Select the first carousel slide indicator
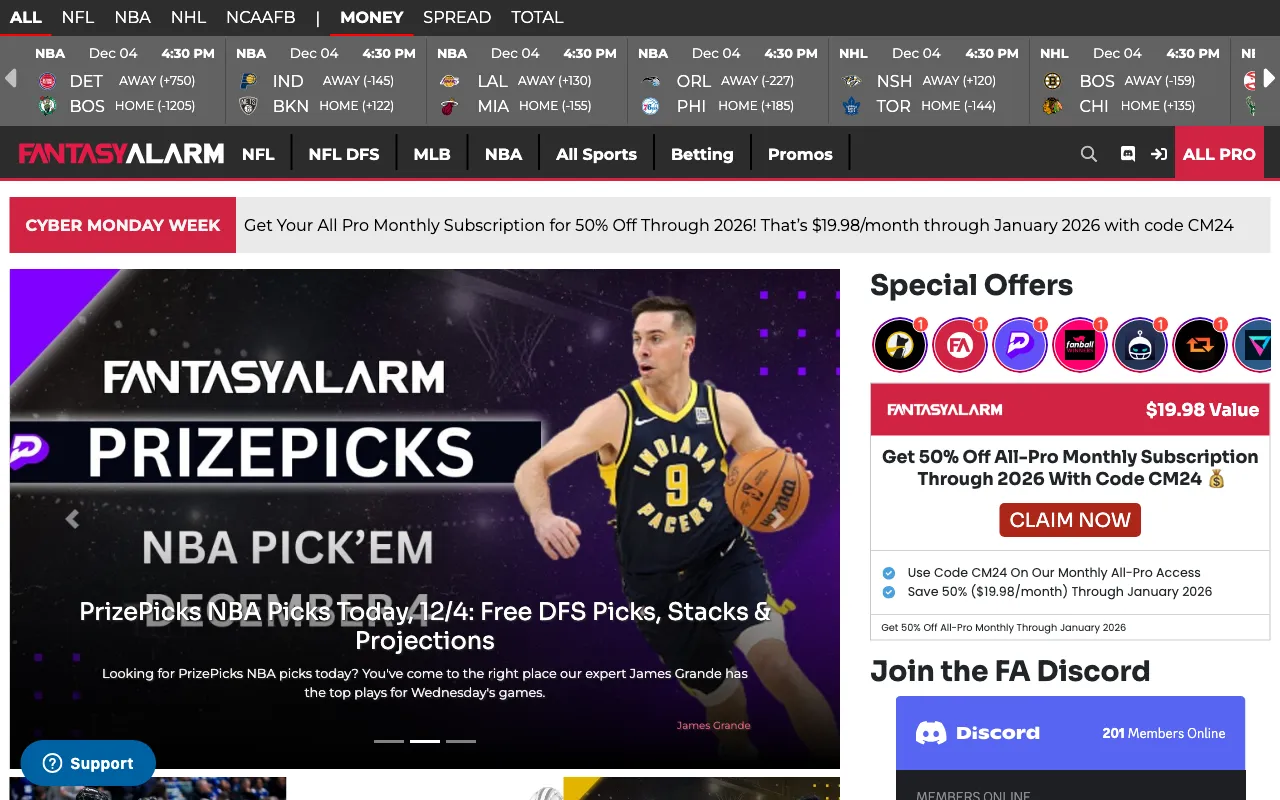This screenshot has width=1280, height=800. point(389,741)
